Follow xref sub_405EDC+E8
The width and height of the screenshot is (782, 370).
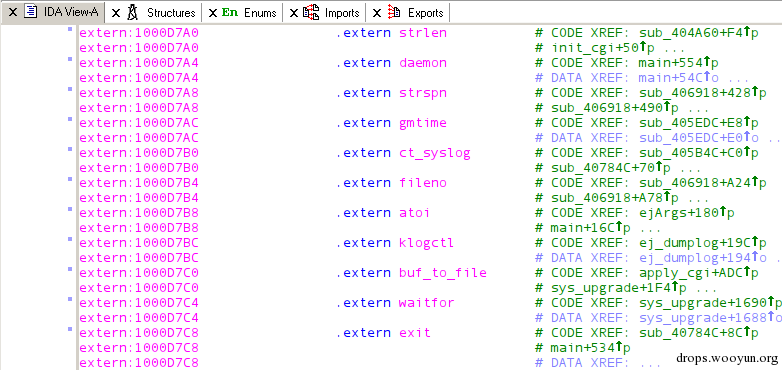[x=691, y=123]
